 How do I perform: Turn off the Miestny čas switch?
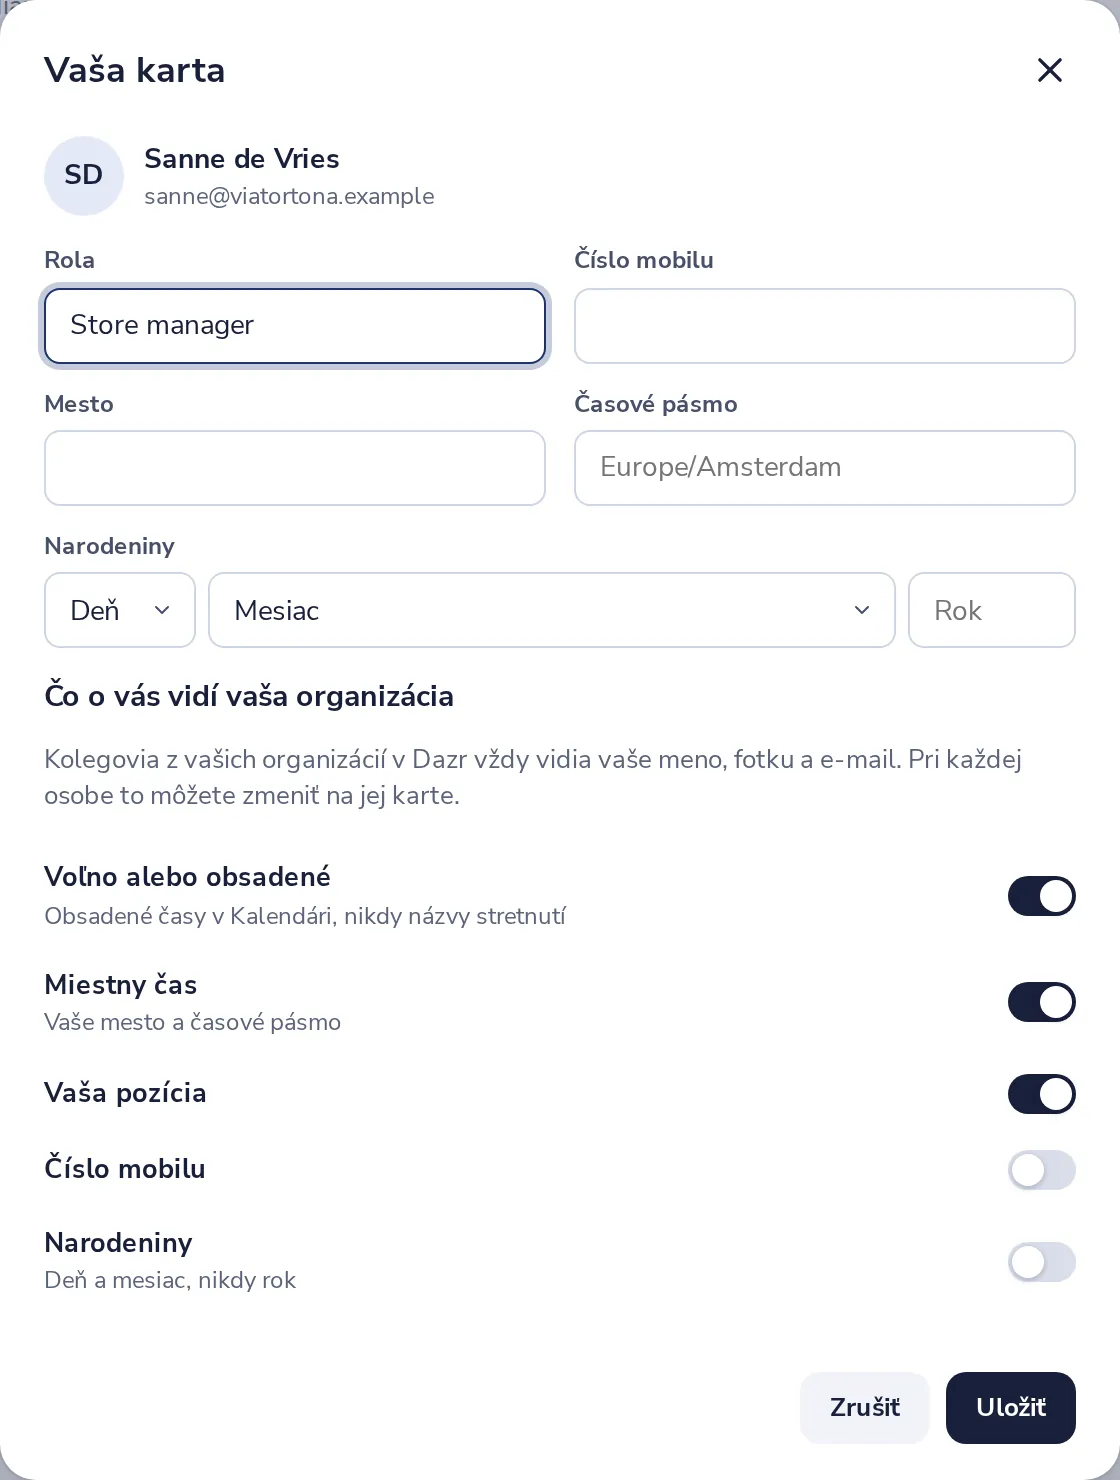click(x=1041, y=1002)
